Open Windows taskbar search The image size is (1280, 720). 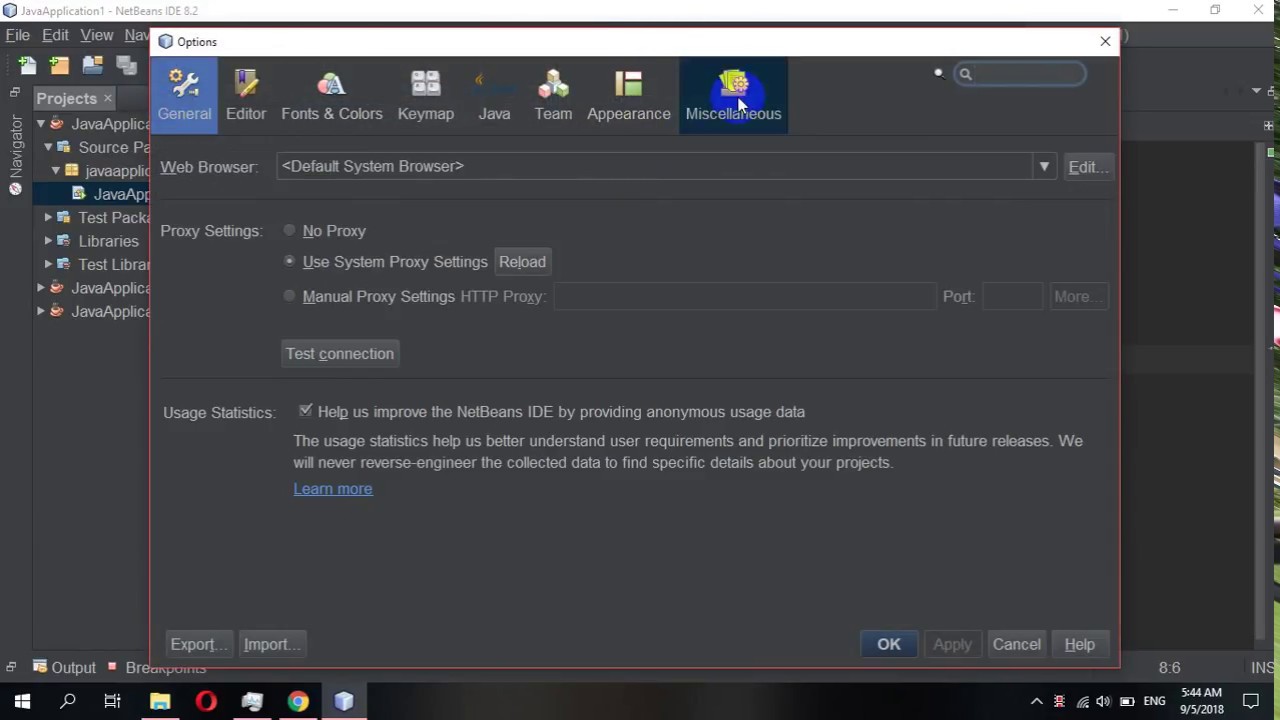(68, 701)
